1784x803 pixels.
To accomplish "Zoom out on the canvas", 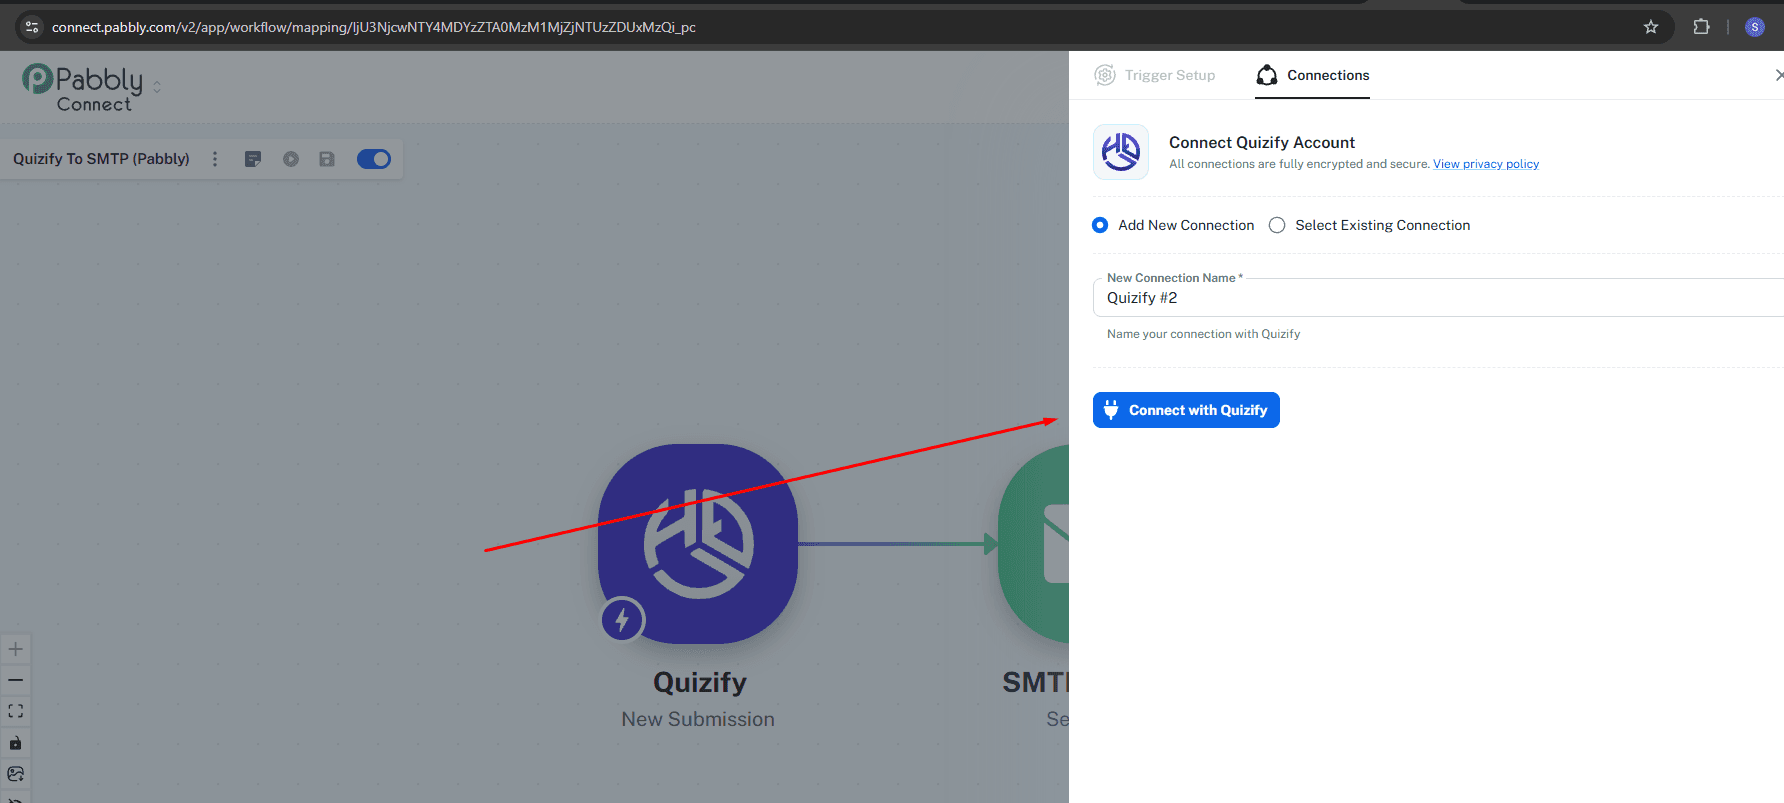I will (15, 680).
